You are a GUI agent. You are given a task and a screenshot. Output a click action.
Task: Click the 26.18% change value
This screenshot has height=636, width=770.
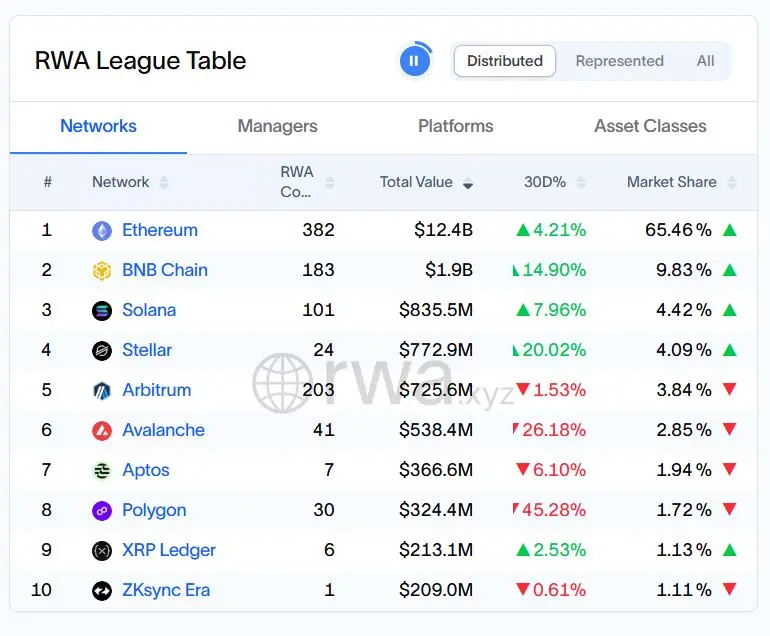[x=554, y=430]
